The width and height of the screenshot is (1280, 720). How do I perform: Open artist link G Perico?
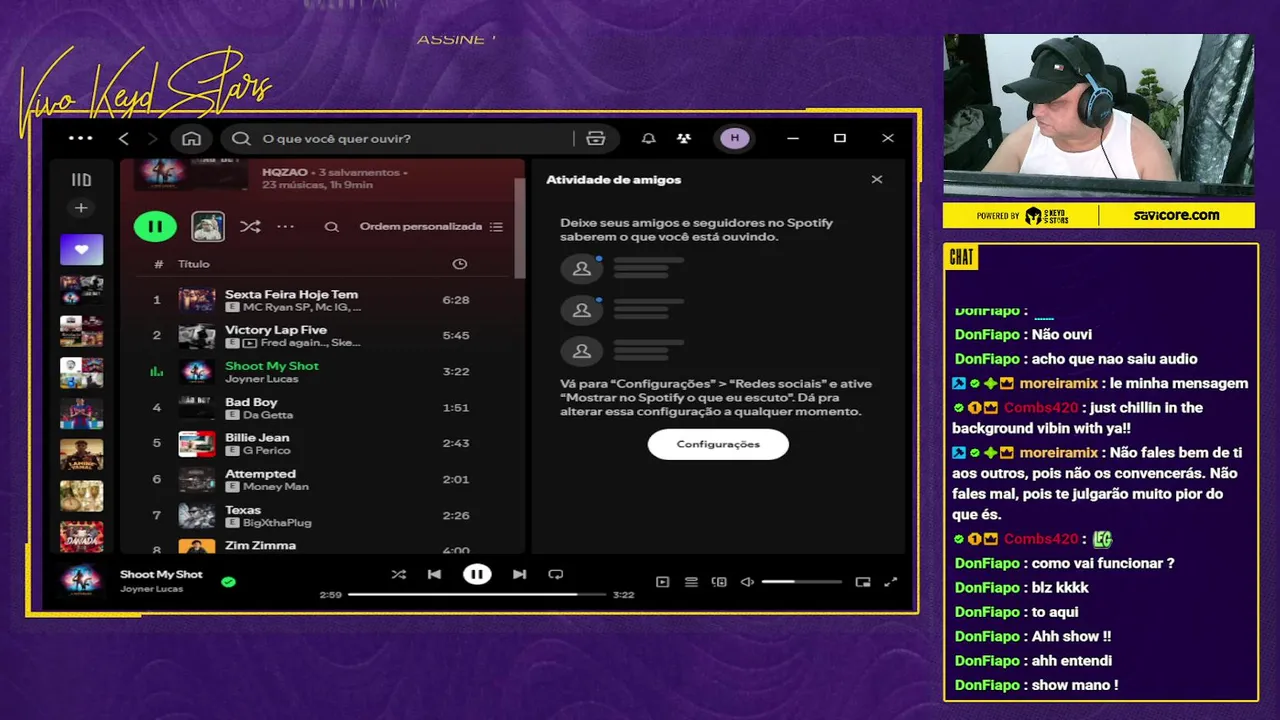tap(266, 451)
